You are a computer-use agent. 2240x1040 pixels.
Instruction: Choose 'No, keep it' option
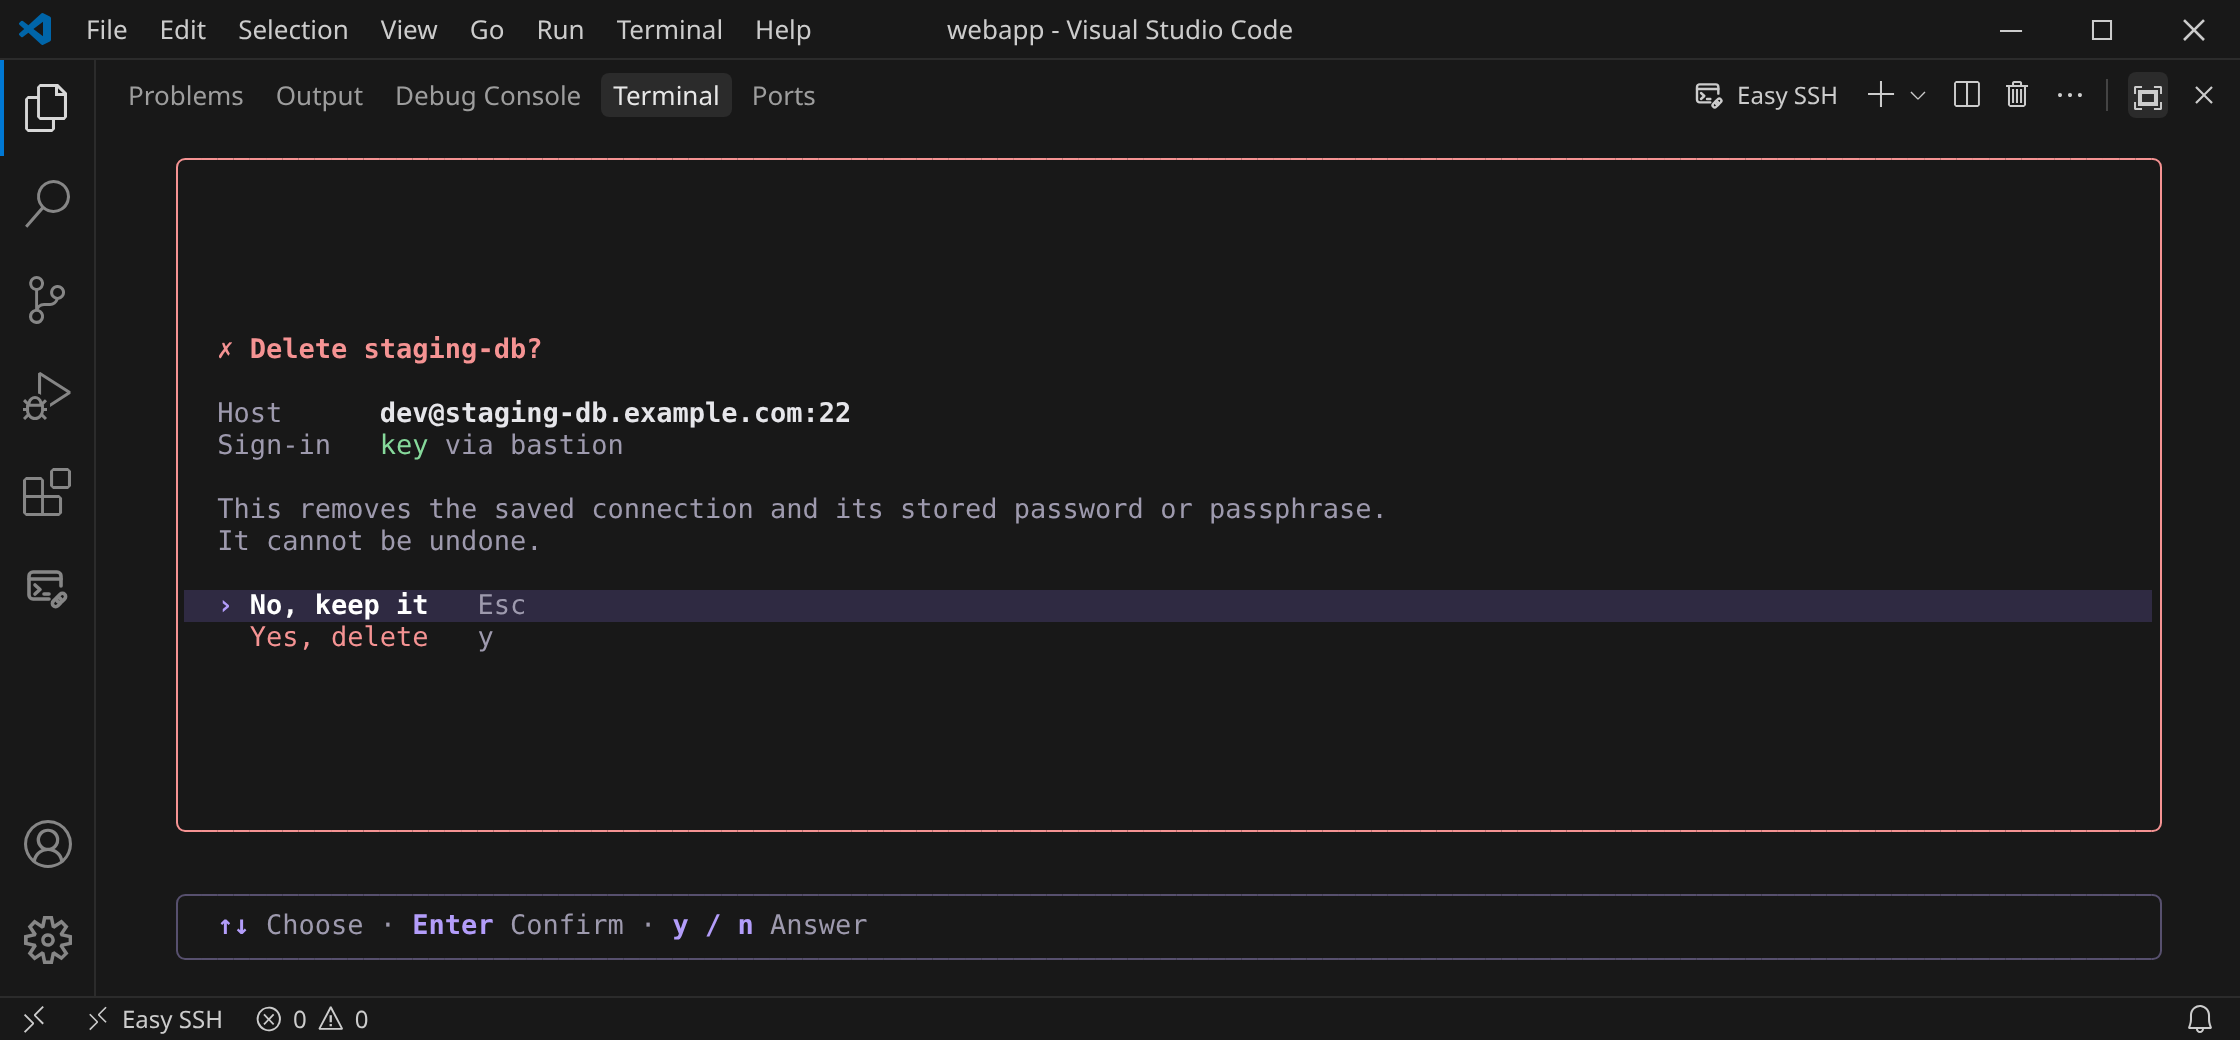click(x=1168, y=605)
